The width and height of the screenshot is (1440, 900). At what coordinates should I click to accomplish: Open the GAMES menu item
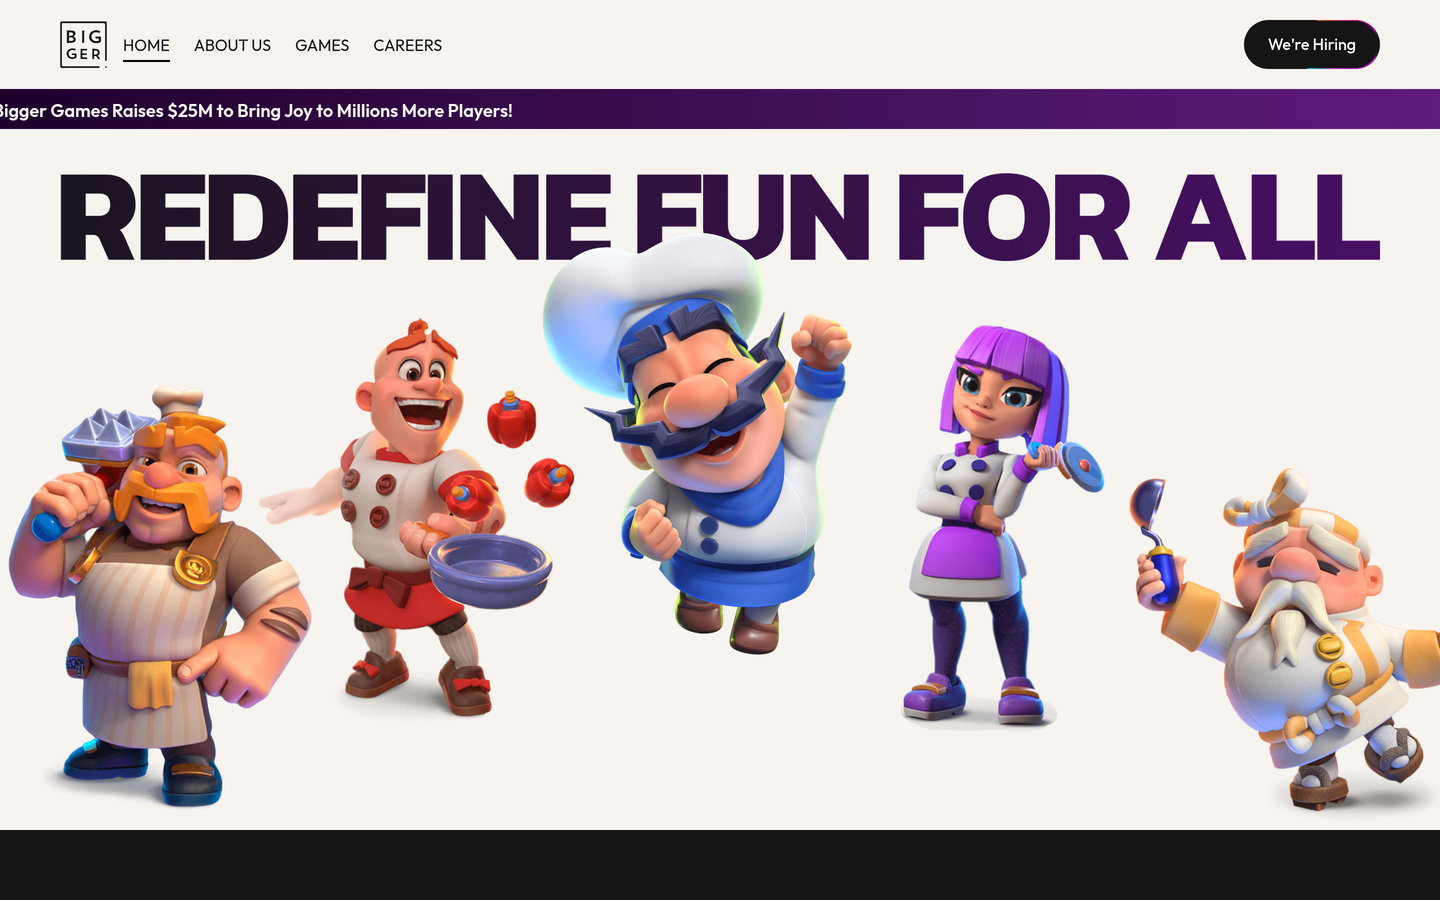point(322,45)
